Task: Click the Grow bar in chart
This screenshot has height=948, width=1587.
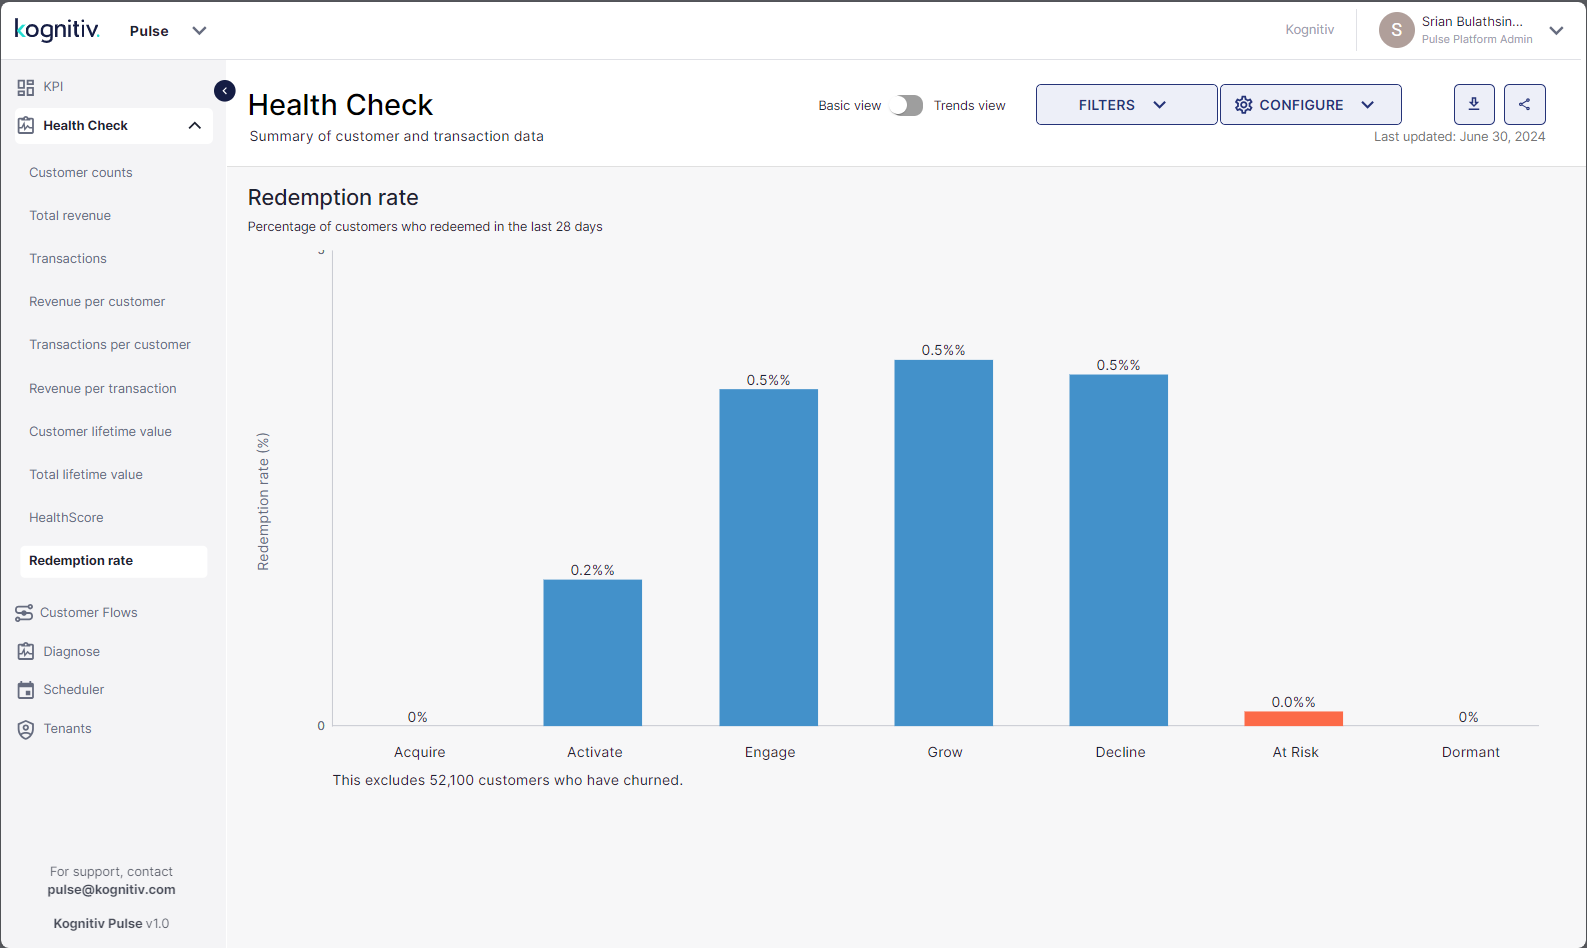Action: 944,543
